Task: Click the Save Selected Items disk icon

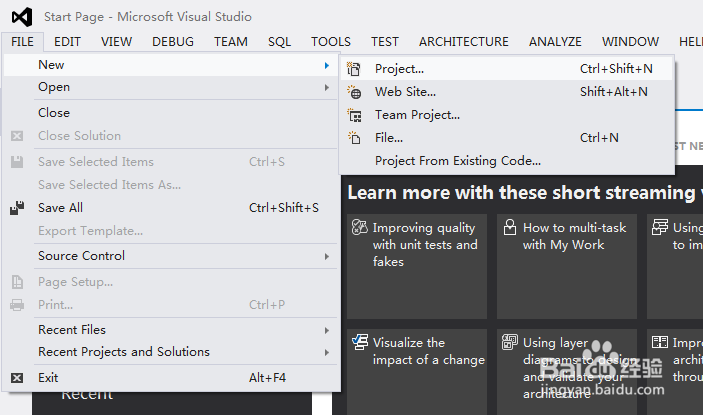Action: pyautogui.click(x=17, y=162)
